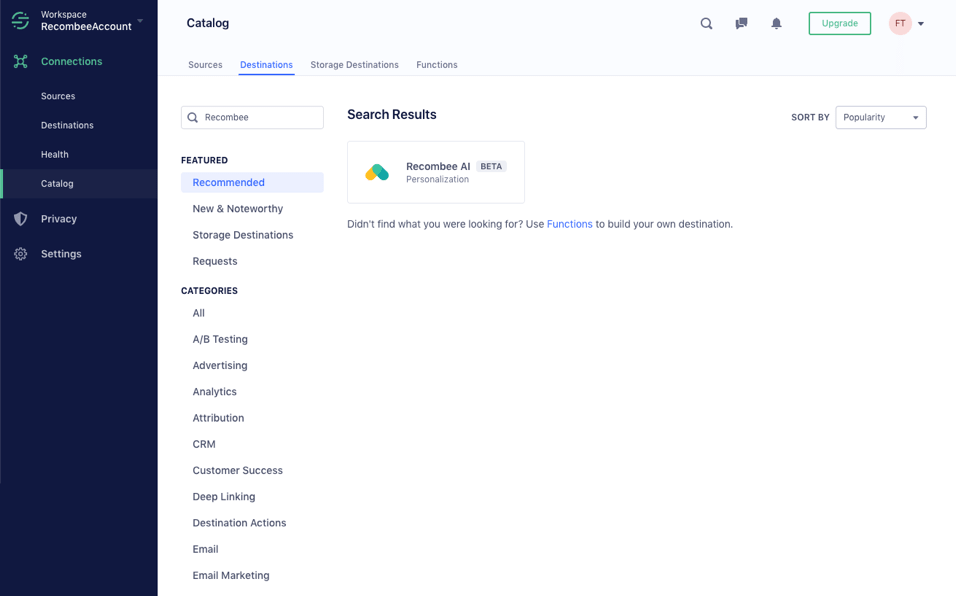Expand the workspace switcher arrow

click(140, 21)
